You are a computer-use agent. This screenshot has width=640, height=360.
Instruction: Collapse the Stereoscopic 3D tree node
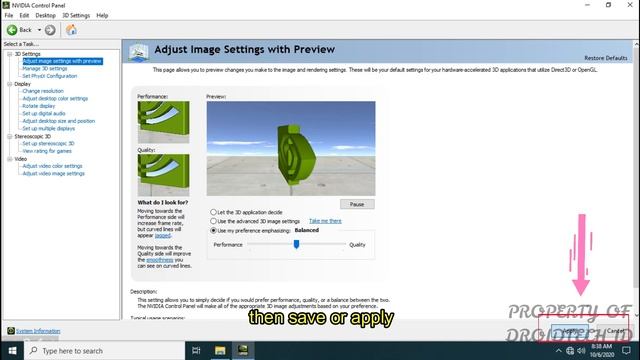point(9,136)
